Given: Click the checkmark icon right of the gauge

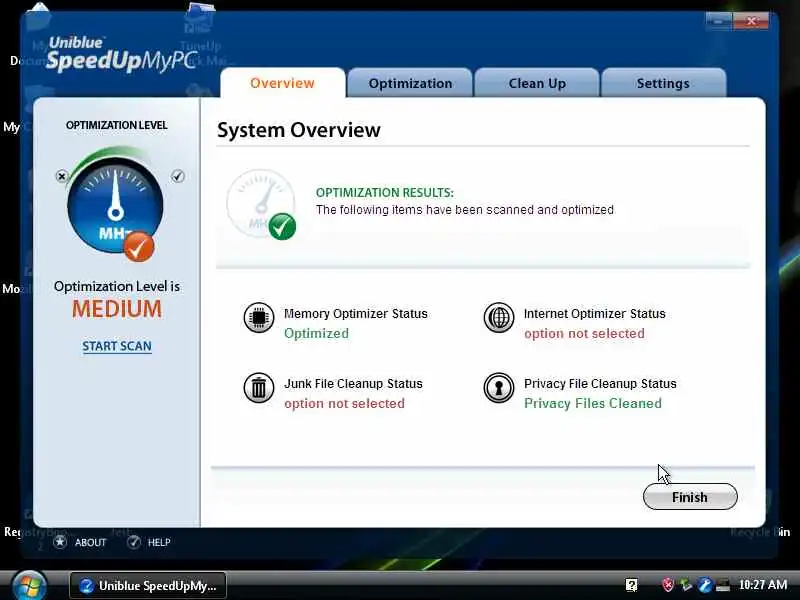Looking at the screenshot, I should (x=178, y=176).
